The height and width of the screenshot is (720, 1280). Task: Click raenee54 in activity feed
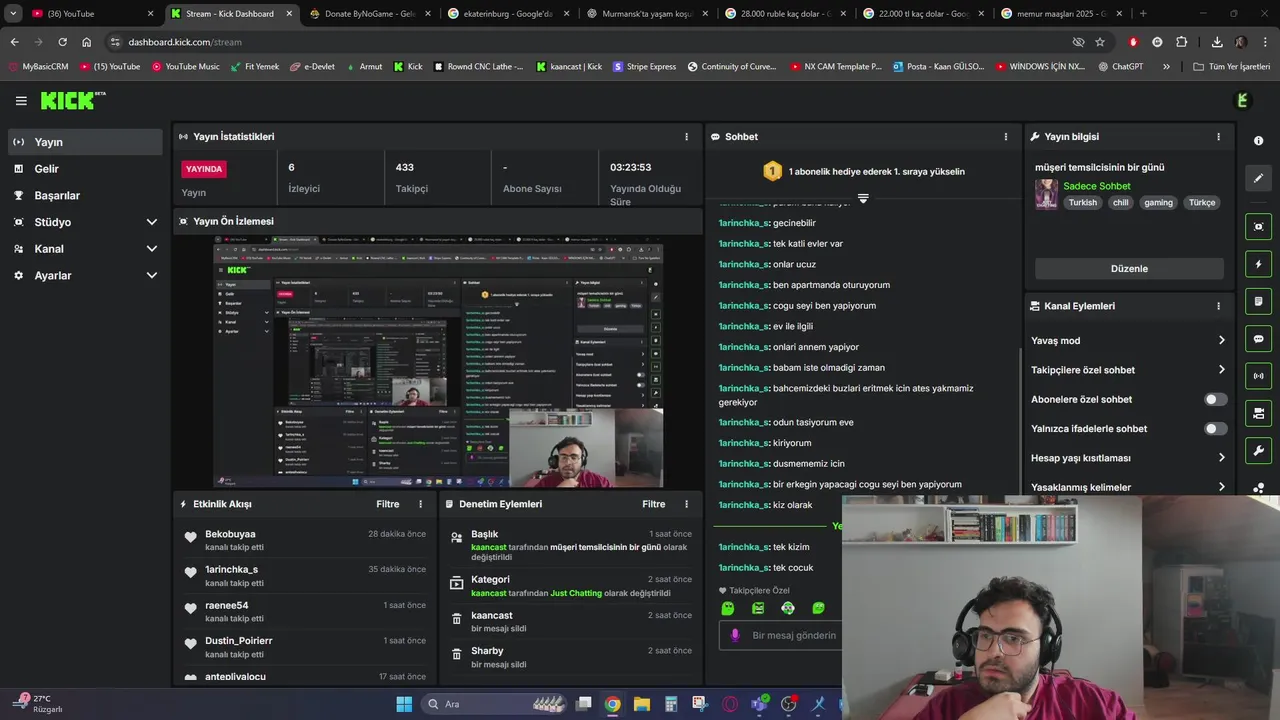[226, 605]
